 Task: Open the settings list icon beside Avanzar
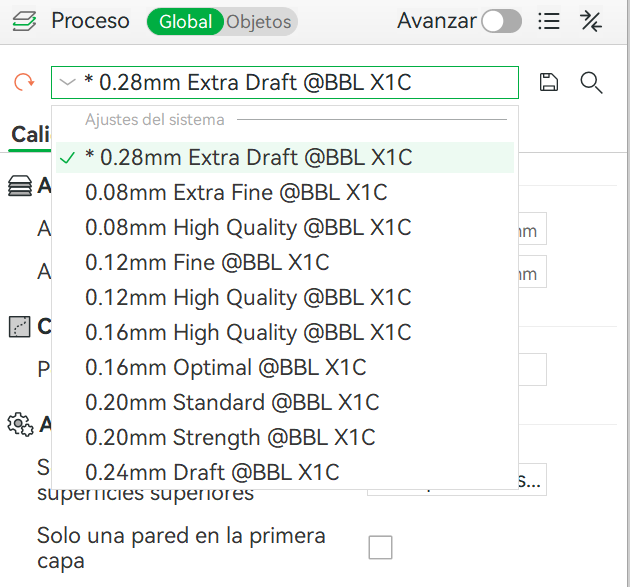pyautogui.click(x=548, y=21)
